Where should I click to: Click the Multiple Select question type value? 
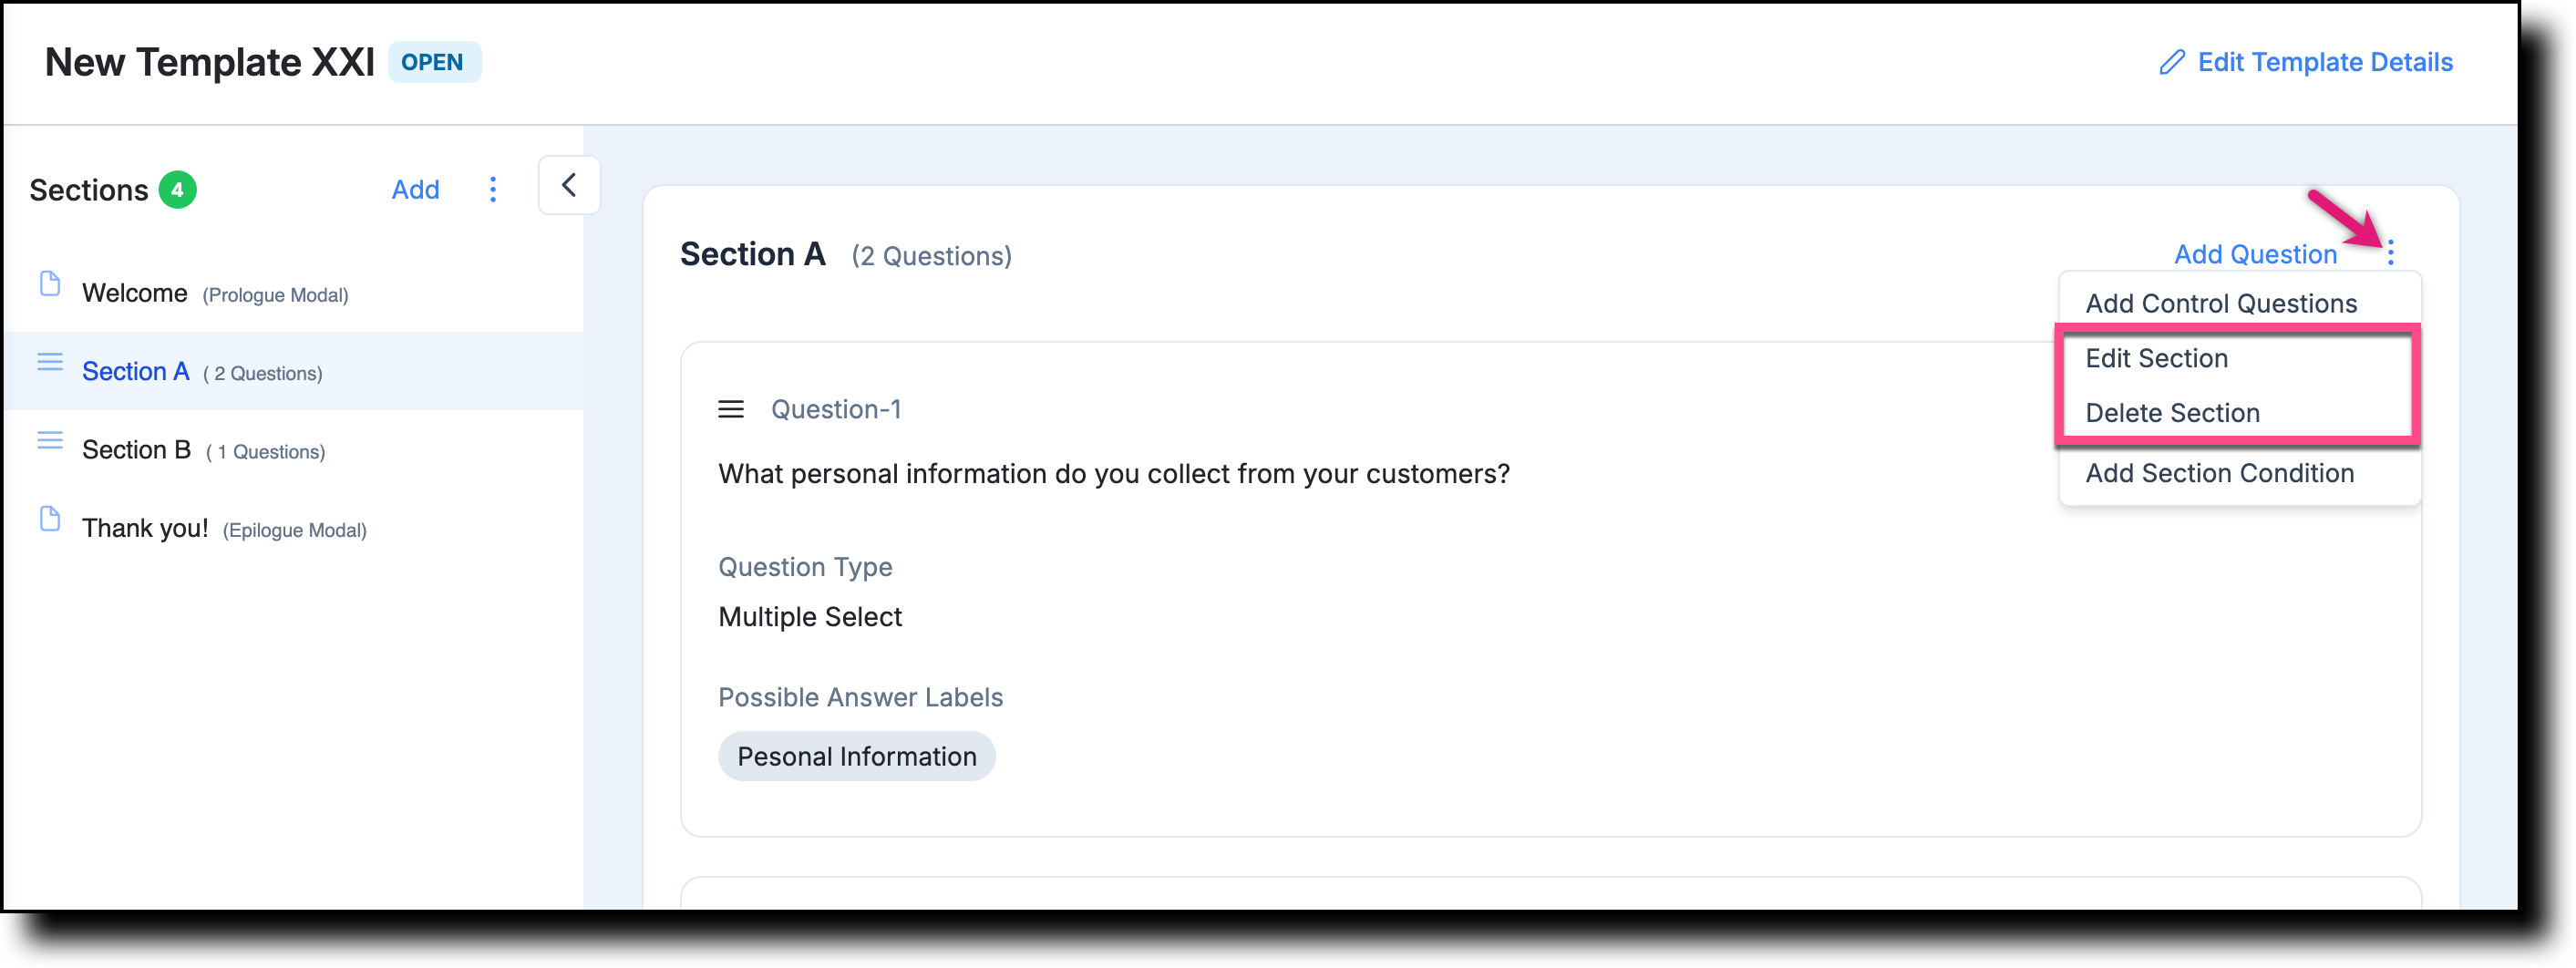click(810, 617)
